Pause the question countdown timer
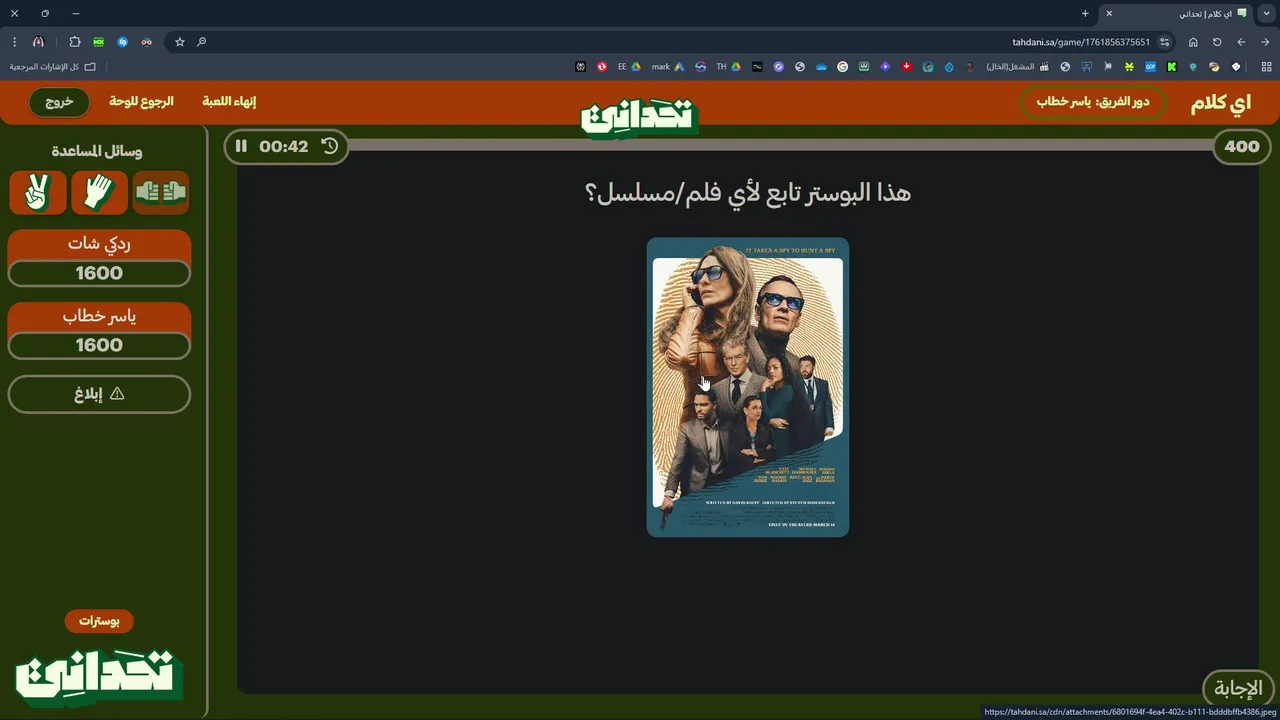1280x720 pixels. 241,146
